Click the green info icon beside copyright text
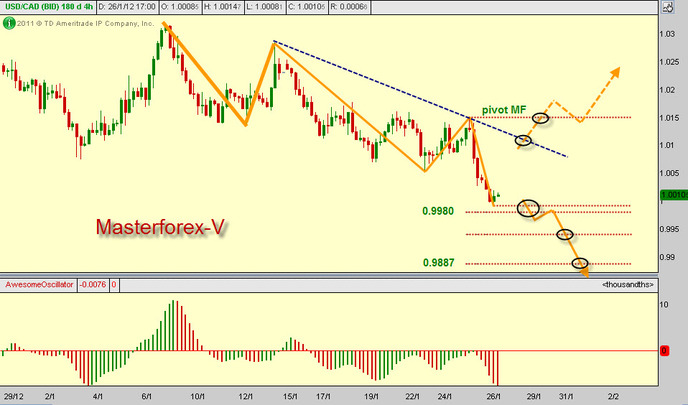This screenshot has width=688, height=405. [9, 23]
